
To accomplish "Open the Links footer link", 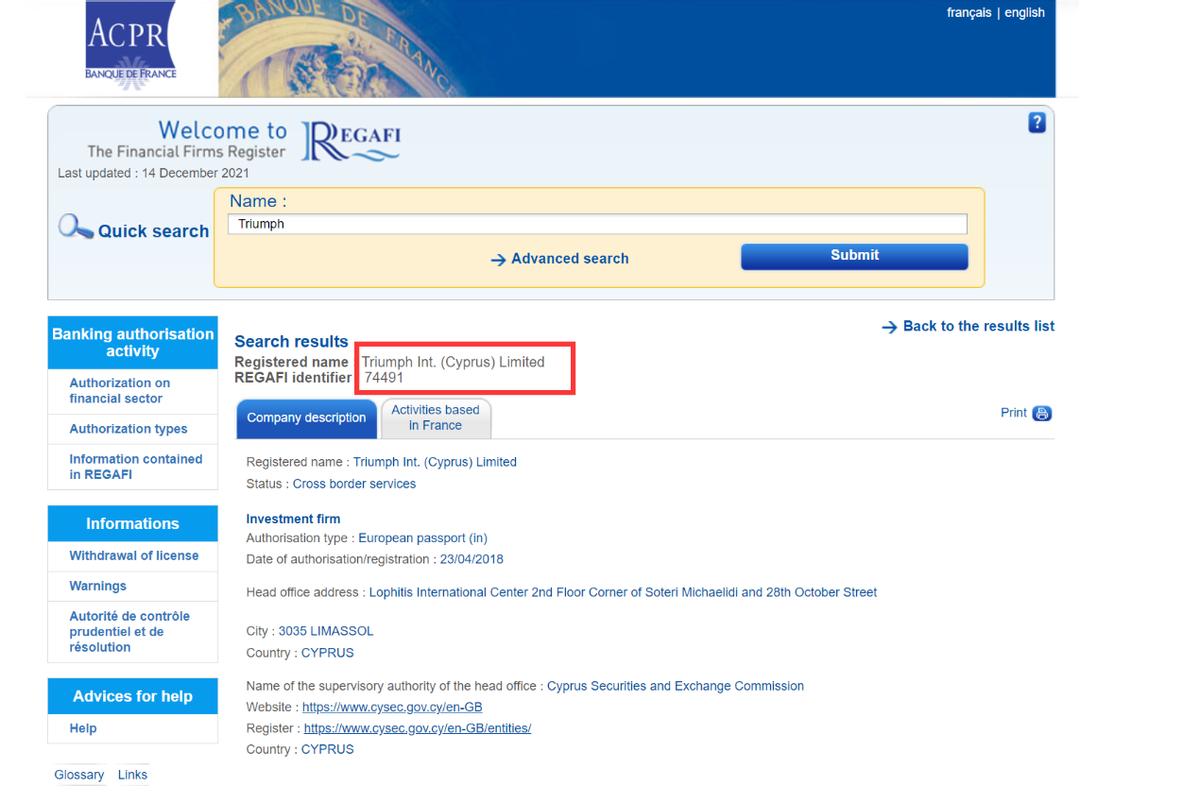I will pyautogui.click(x=132, y=775).
